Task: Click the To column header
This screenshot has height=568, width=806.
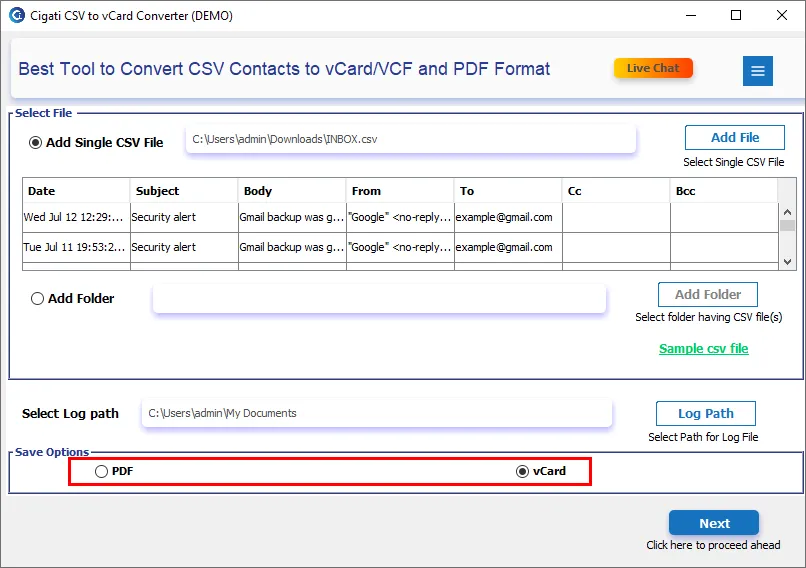Action: click(508, 191)
